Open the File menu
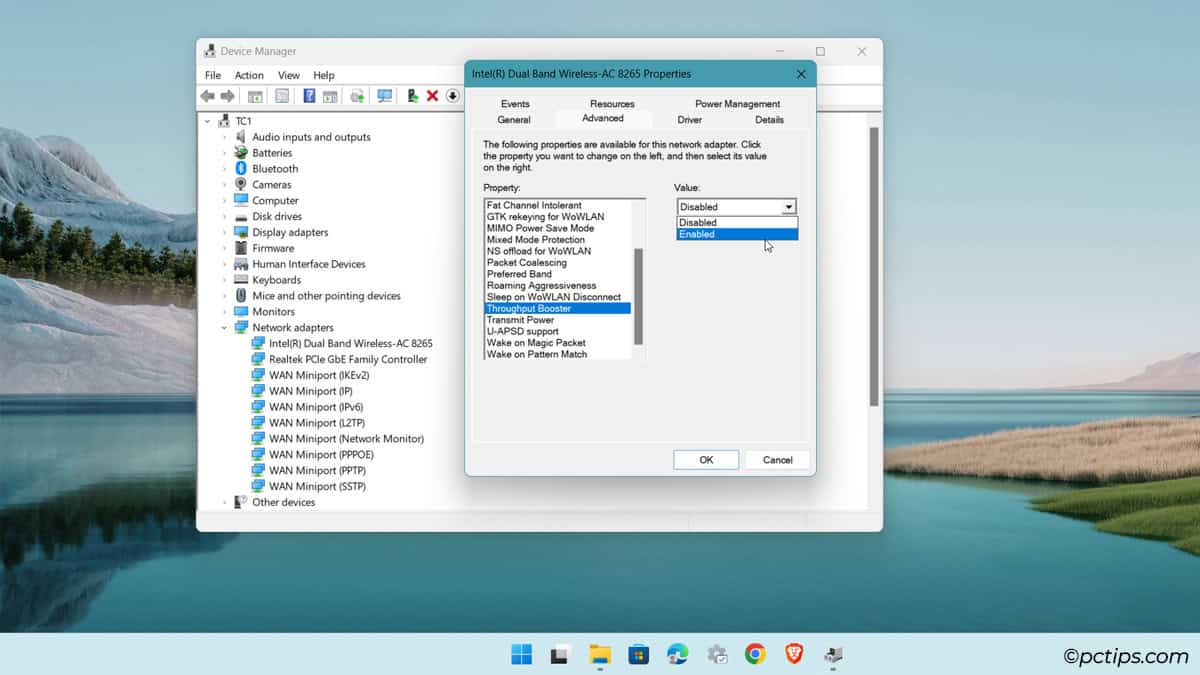This screenshot has height=675, width=1200. 213,75
